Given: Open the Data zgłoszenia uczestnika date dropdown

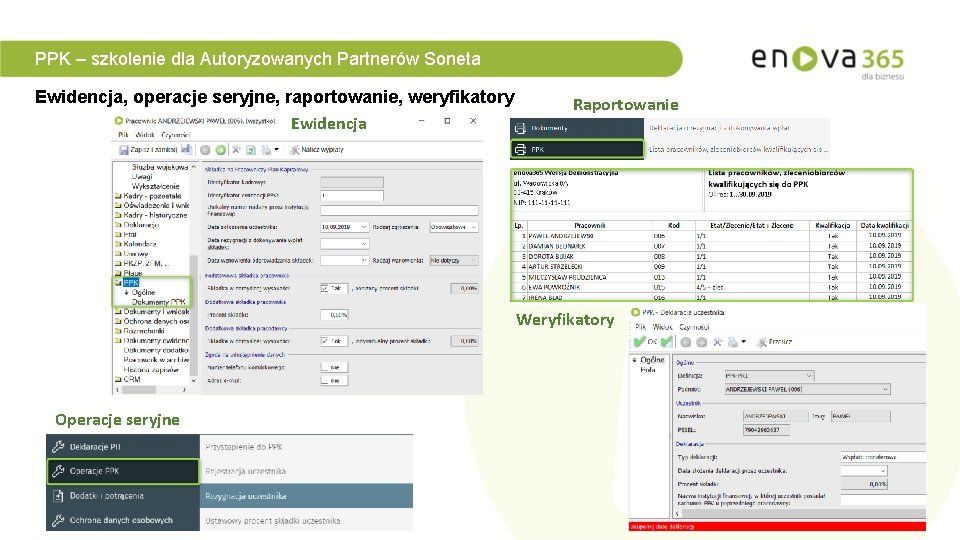Looking at the screenshot, I should (364, 227).
